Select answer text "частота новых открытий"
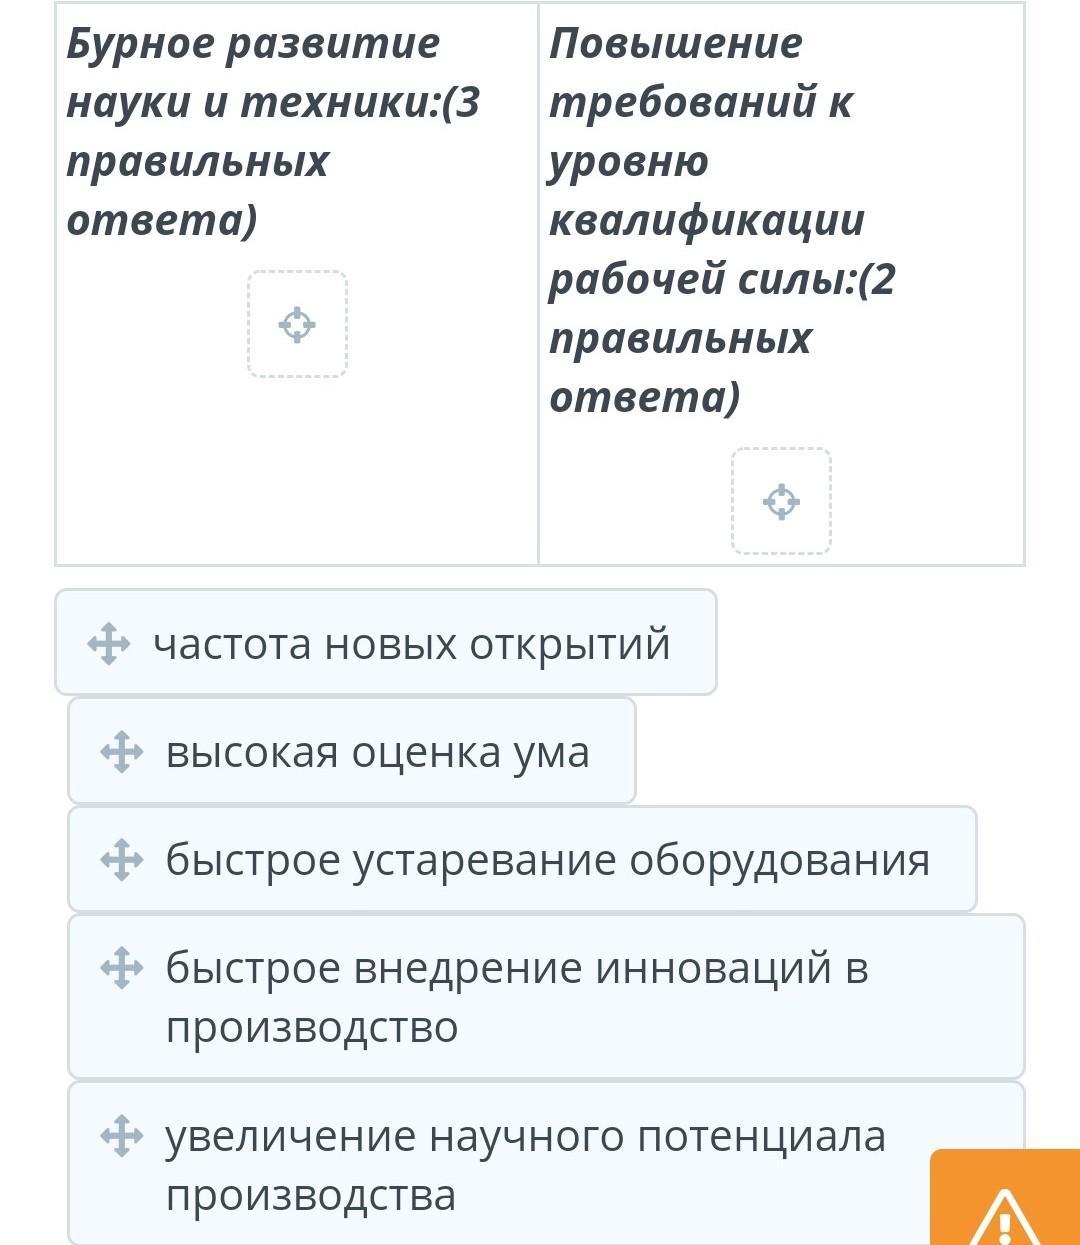 (411, 644)
